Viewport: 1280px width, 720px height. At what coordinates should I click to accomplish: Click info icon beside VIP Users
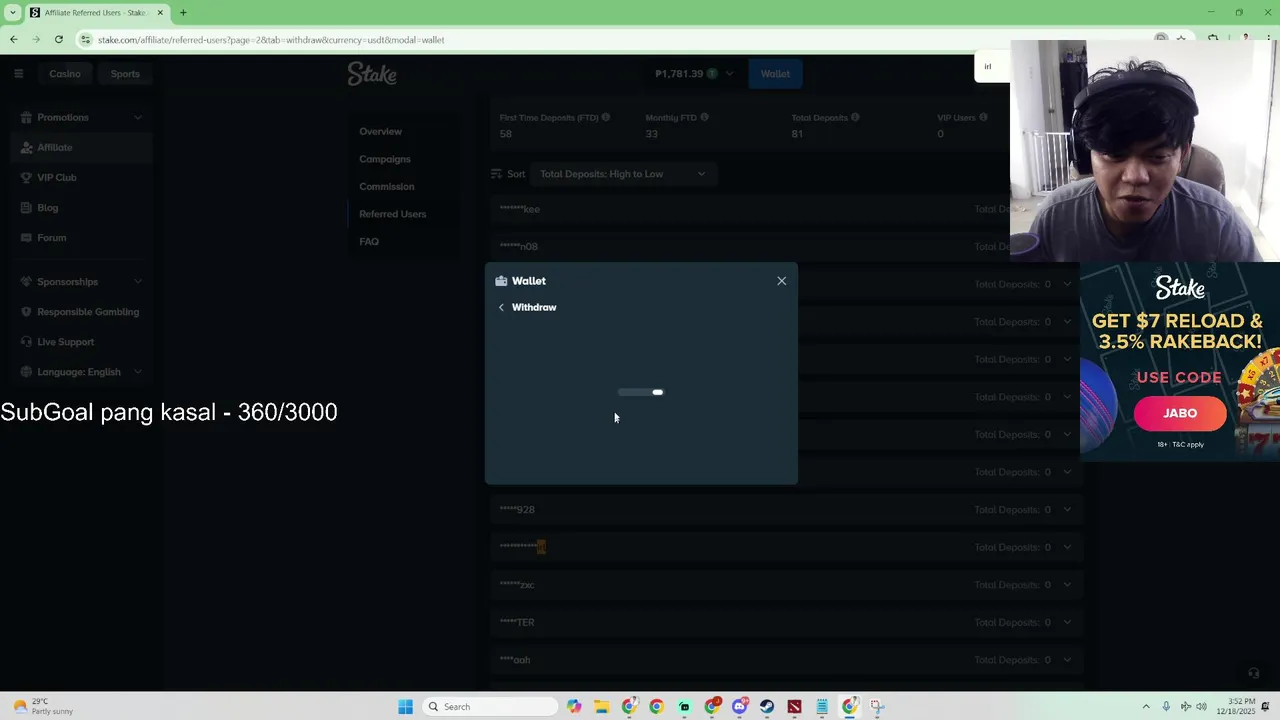coord(983,117)
